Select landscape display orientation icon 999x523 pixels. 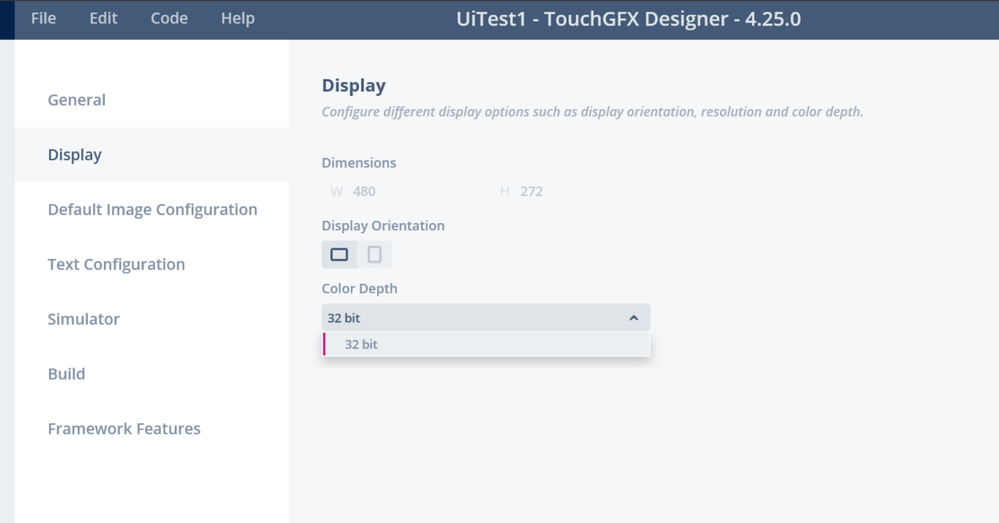coord(339,255)
